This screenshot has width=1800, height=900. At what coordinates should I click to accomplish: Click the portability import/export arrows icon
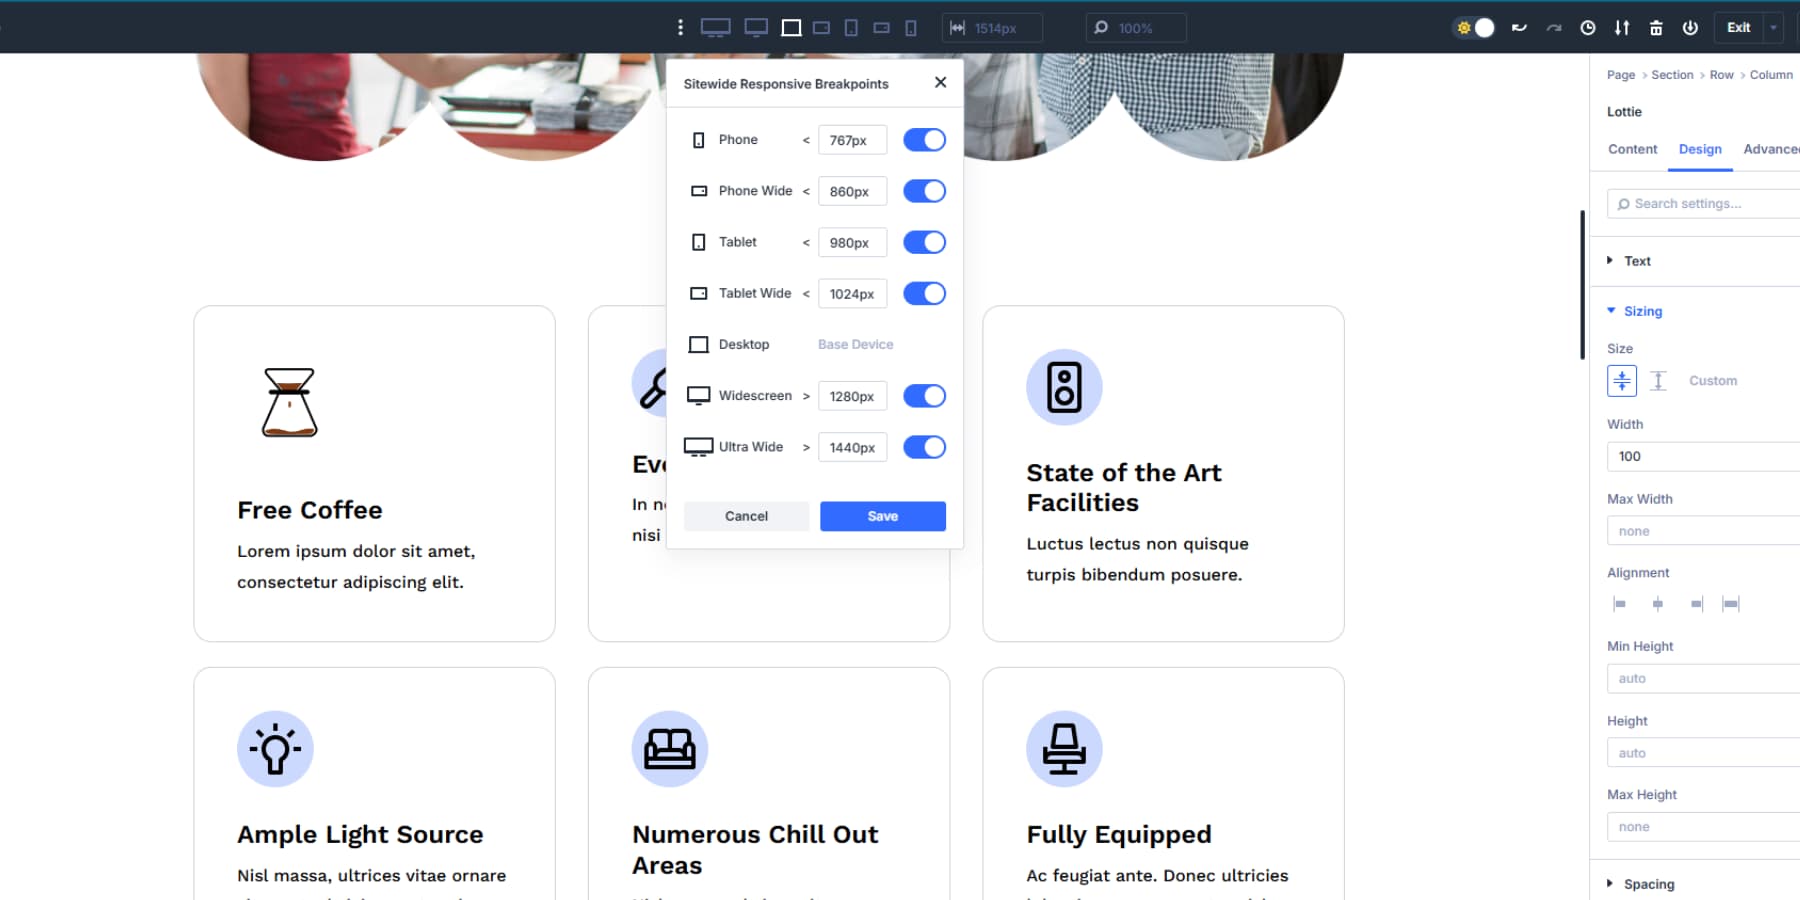click(1622, 27)
